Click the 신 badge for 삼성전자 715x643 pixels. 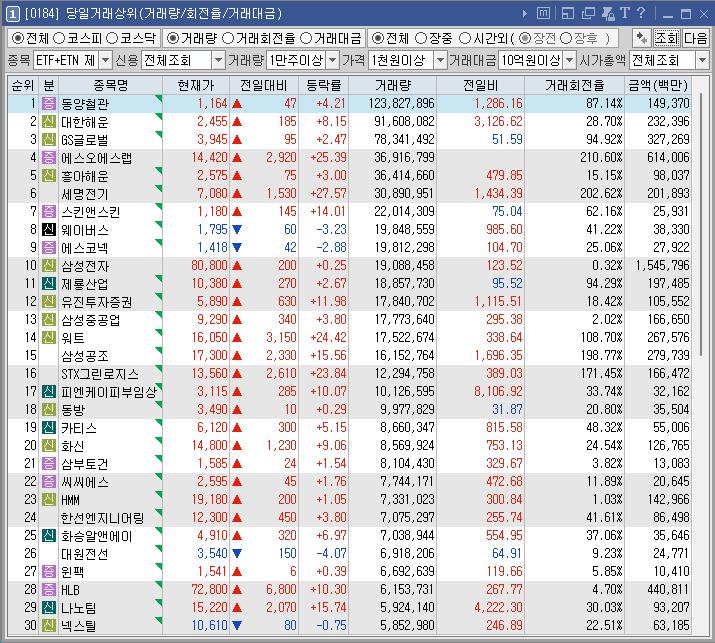point(49,265)
